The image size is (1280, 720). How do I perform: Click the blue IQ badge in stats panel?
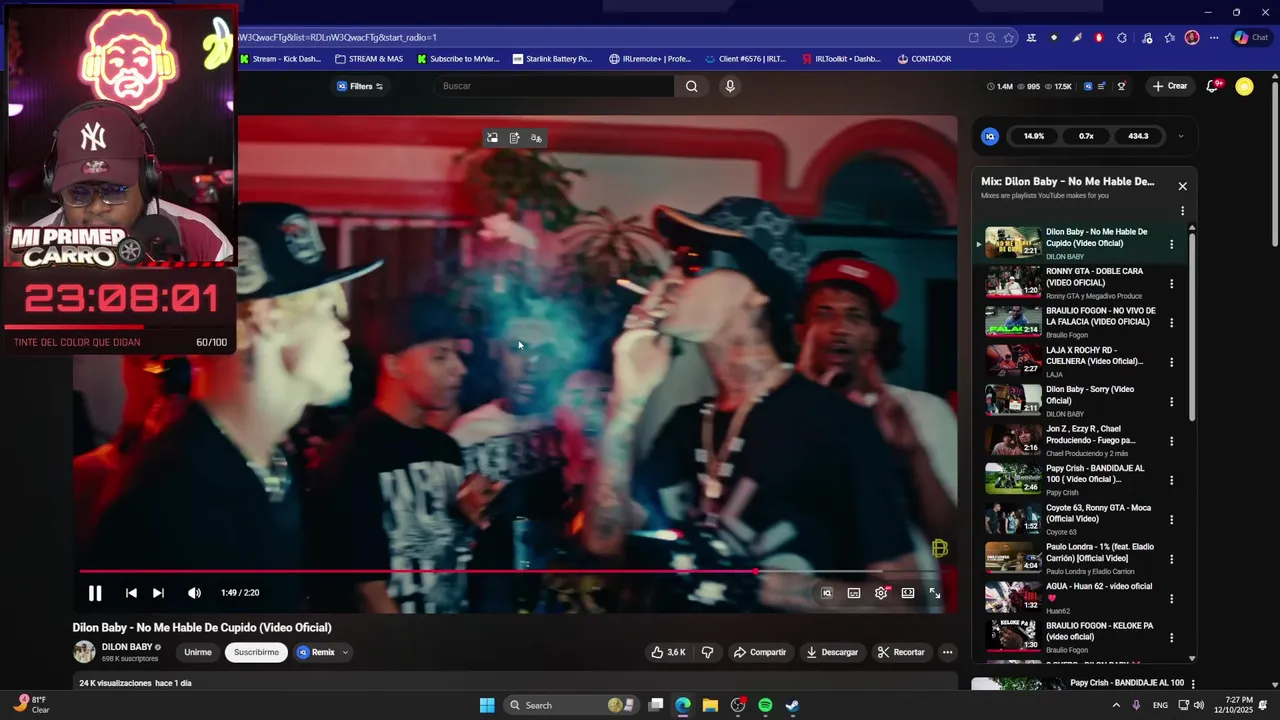tap(990, 136)
